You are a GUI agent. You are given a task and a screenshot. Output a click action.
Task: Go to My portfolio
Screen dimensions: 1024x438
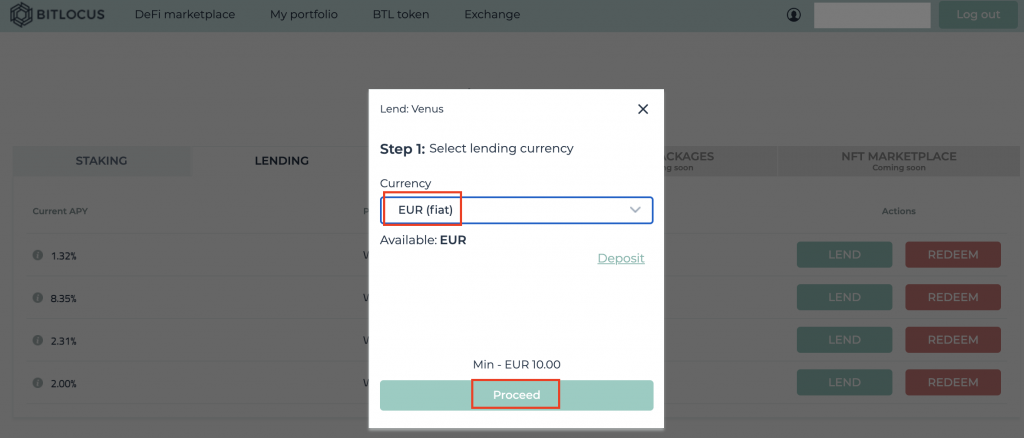point(304,14)
